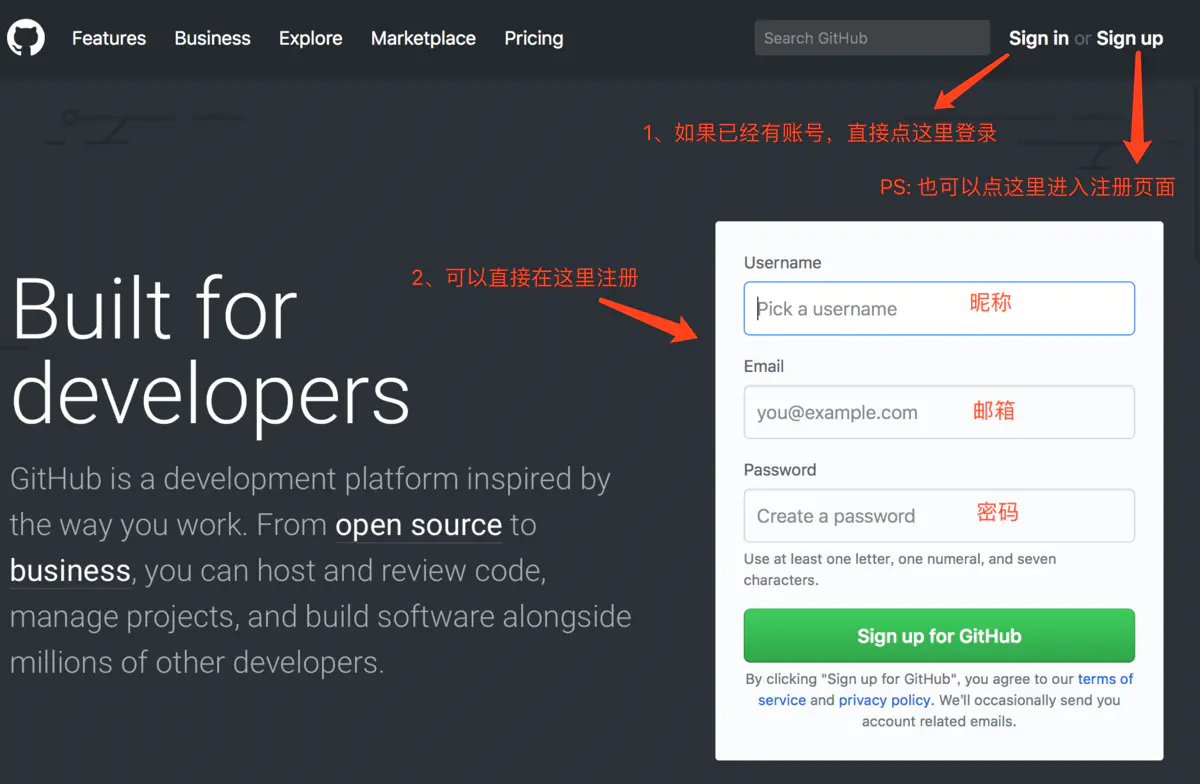Follow the open source link
The height and width of the screenshot is (784, 1200).
coord(418,525)
